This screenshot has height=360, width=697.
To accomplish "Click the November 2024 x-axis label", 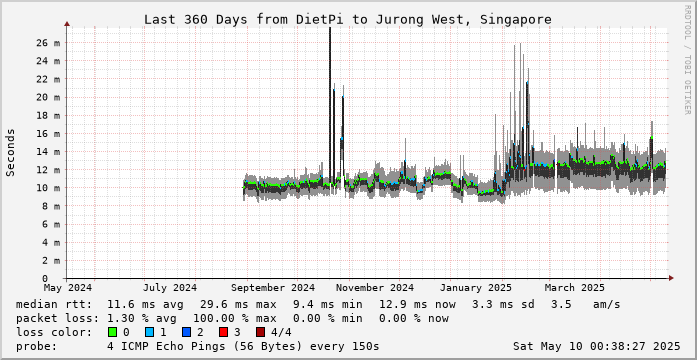I will (375, 288).
